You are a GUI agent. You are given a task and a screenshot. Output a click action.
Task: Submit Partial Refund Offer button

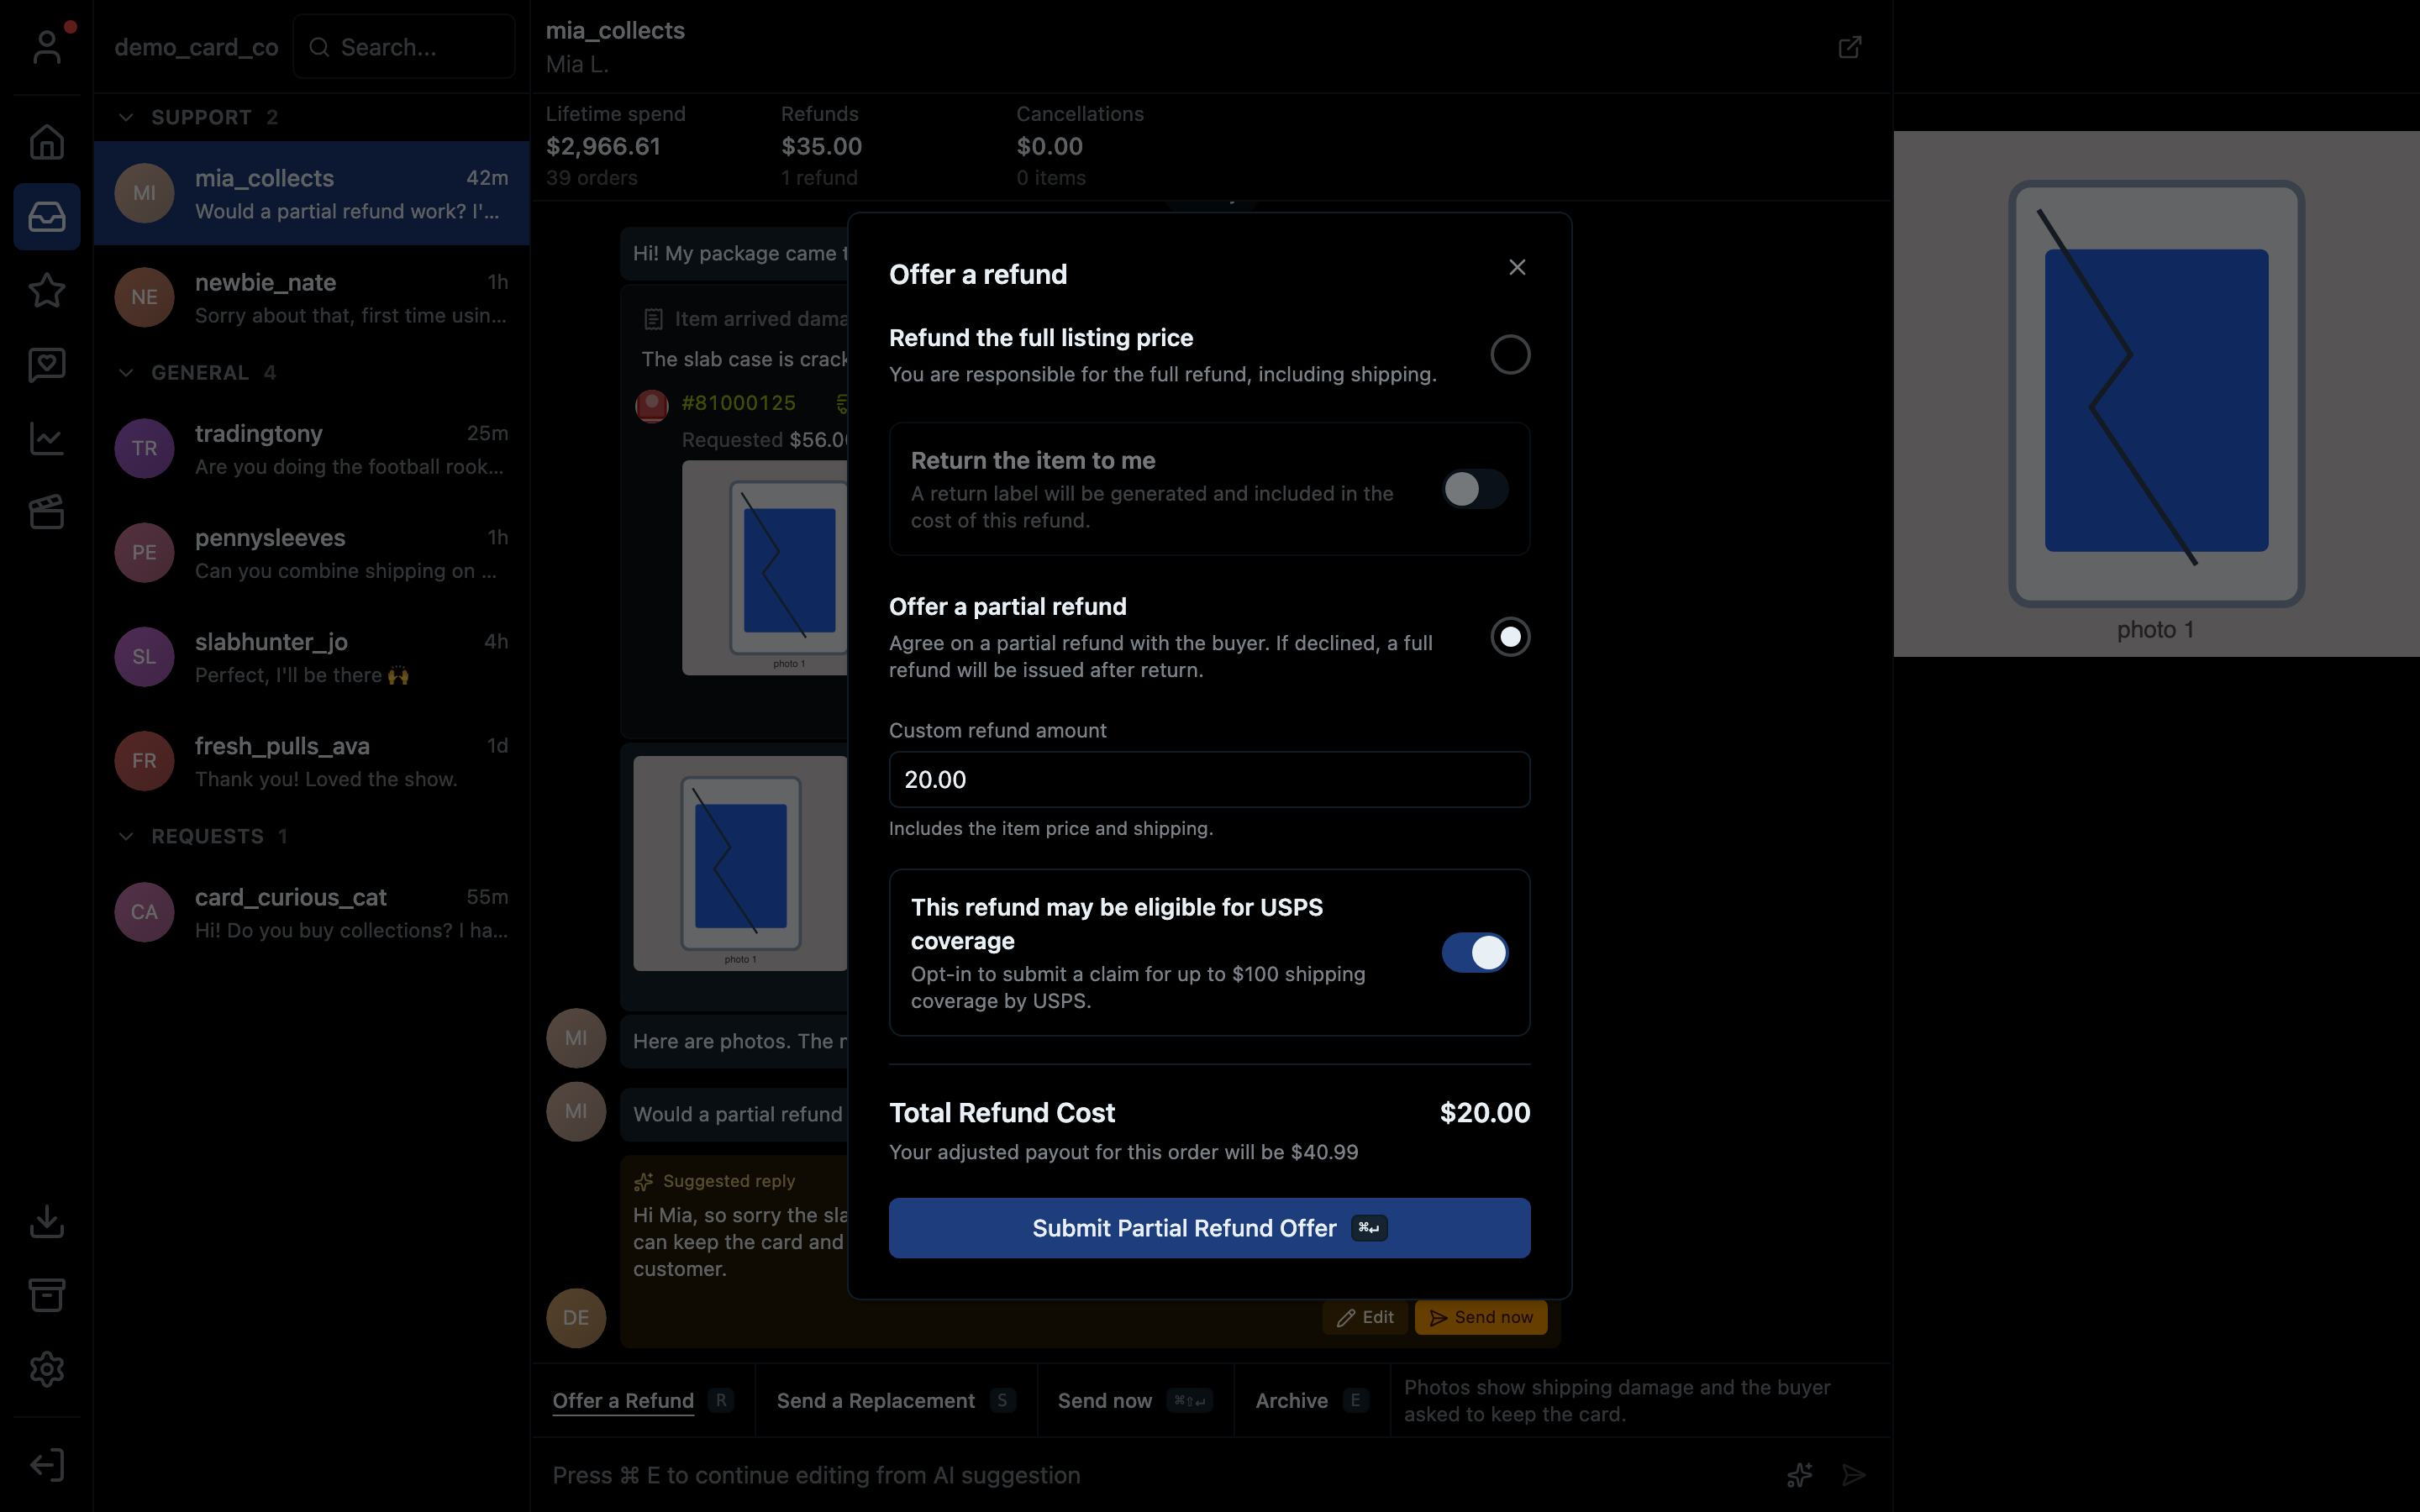(x=1209, y=1228)
